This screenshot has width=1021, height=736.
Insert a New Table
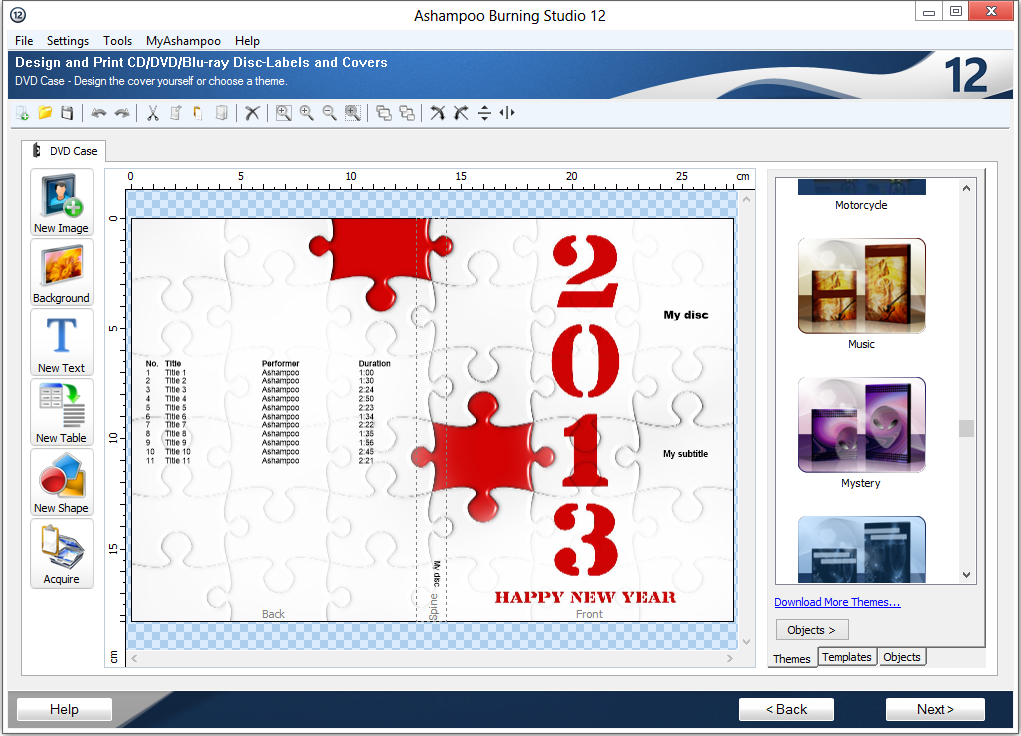pos(62,412)
